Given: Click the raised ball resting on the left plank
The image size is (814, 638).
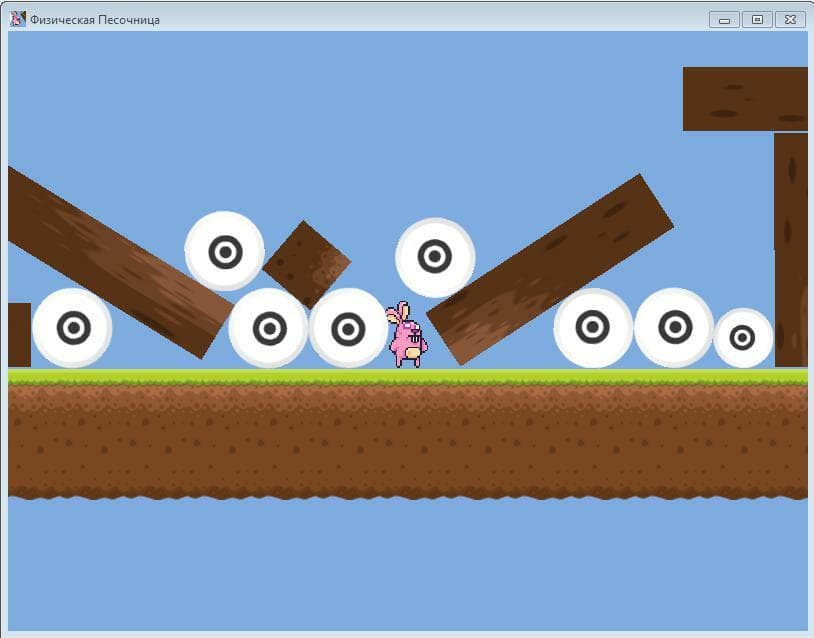Looking at the screenshot, I should (x=225, y=251).
